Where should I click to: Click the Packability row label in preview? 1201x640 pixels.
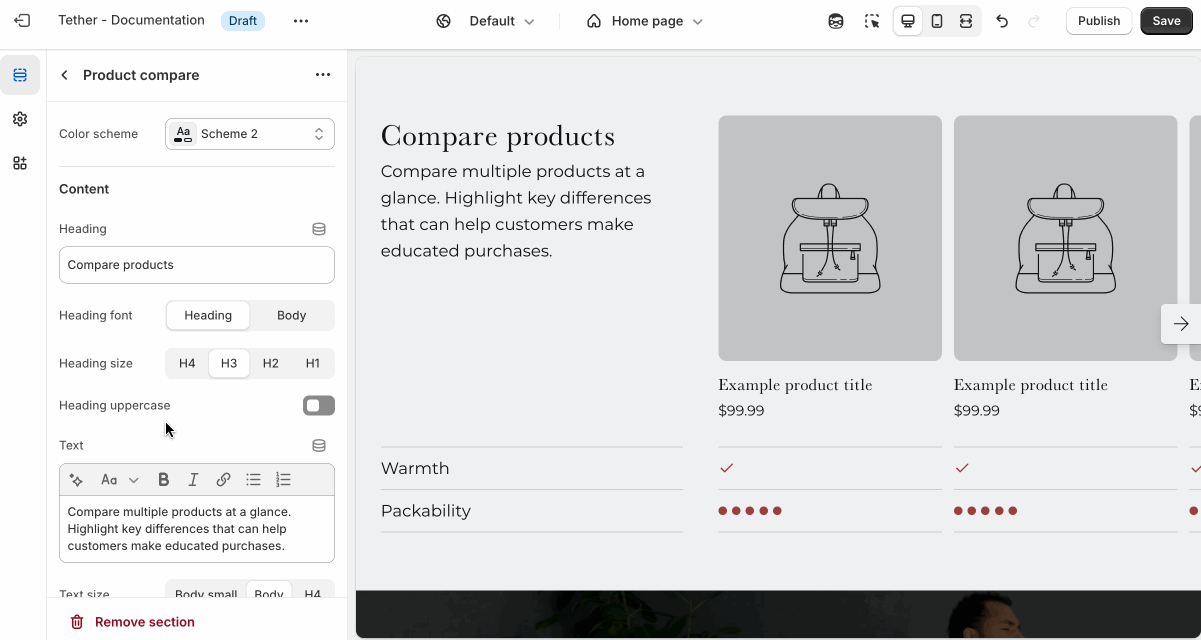[x=426, y=511]
